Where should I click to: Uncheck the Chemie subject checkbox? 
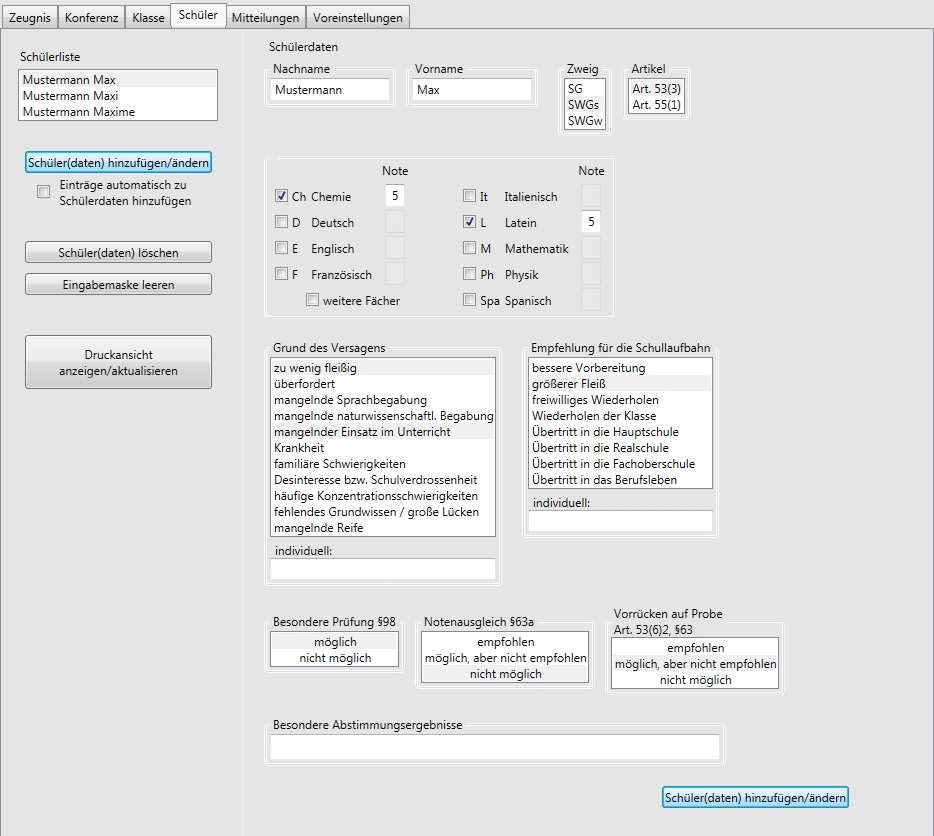point(281,197)
